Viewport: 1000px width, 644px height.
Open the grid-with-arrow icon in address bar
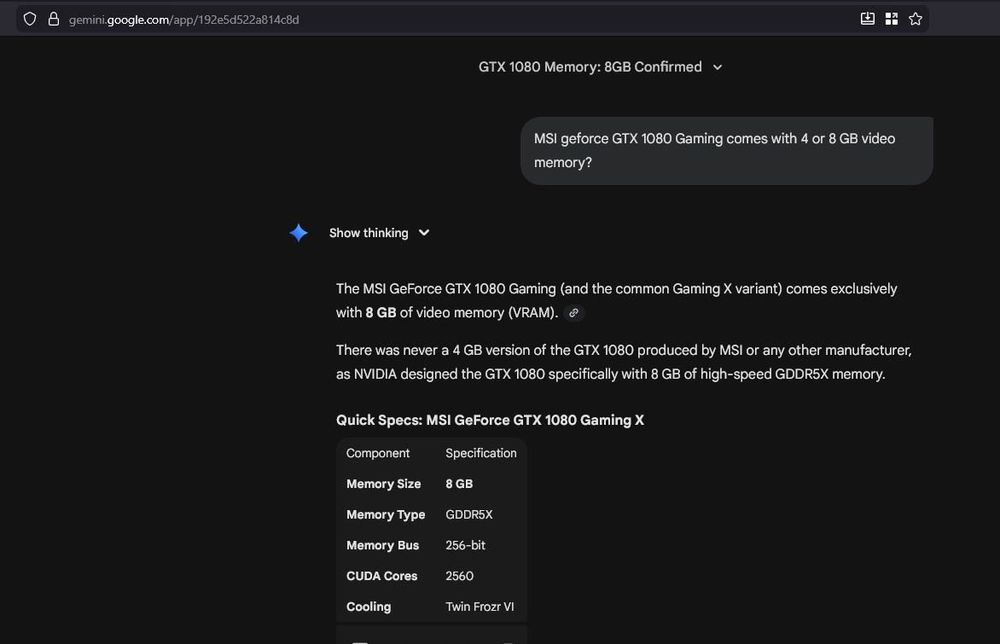click(x=891, y=19)
